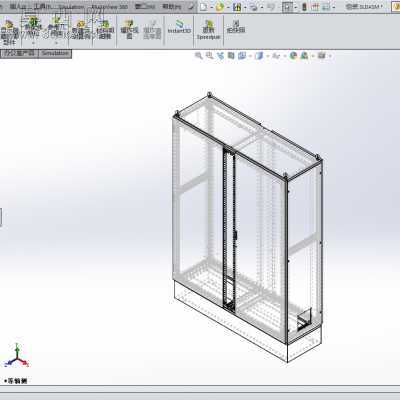Click the Save icon in the top toolbar
The height and width of the screenshot is (400, 400).
(237, 7)
